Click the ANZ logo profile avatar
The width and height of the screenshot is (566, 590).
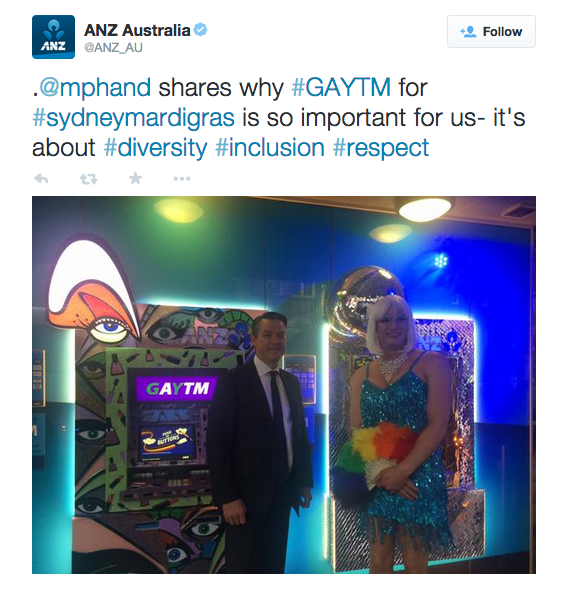pos(53,37)
